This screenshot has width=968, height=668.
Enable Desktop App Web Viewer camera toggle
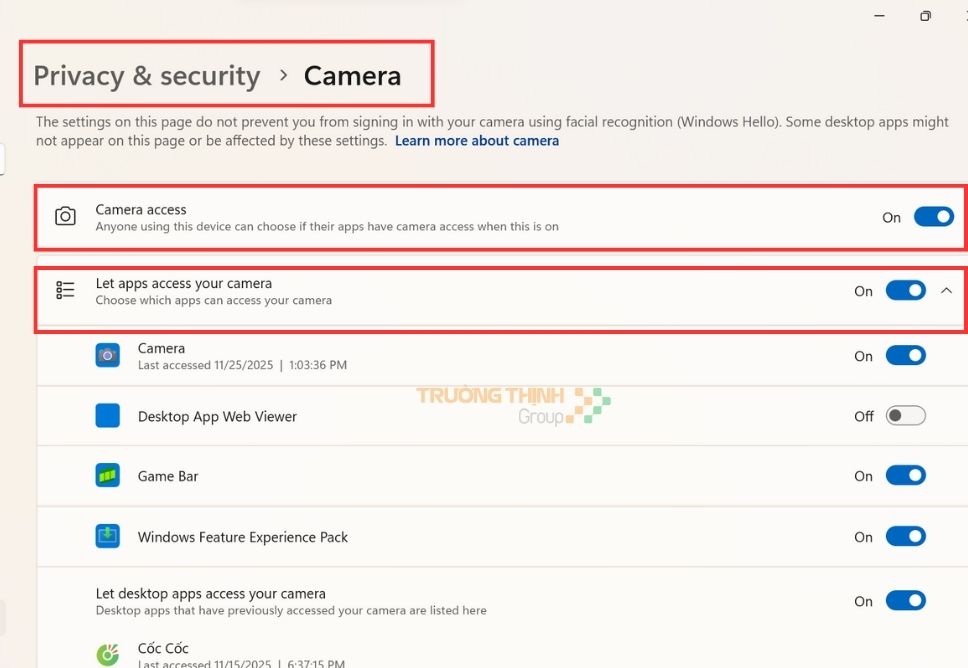click(905, 416)
